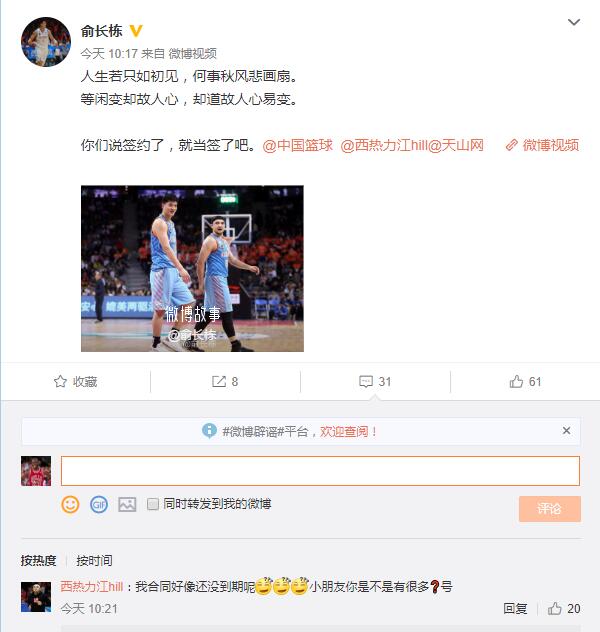
Task: Sort comments by 按时间
Action: 94,560
